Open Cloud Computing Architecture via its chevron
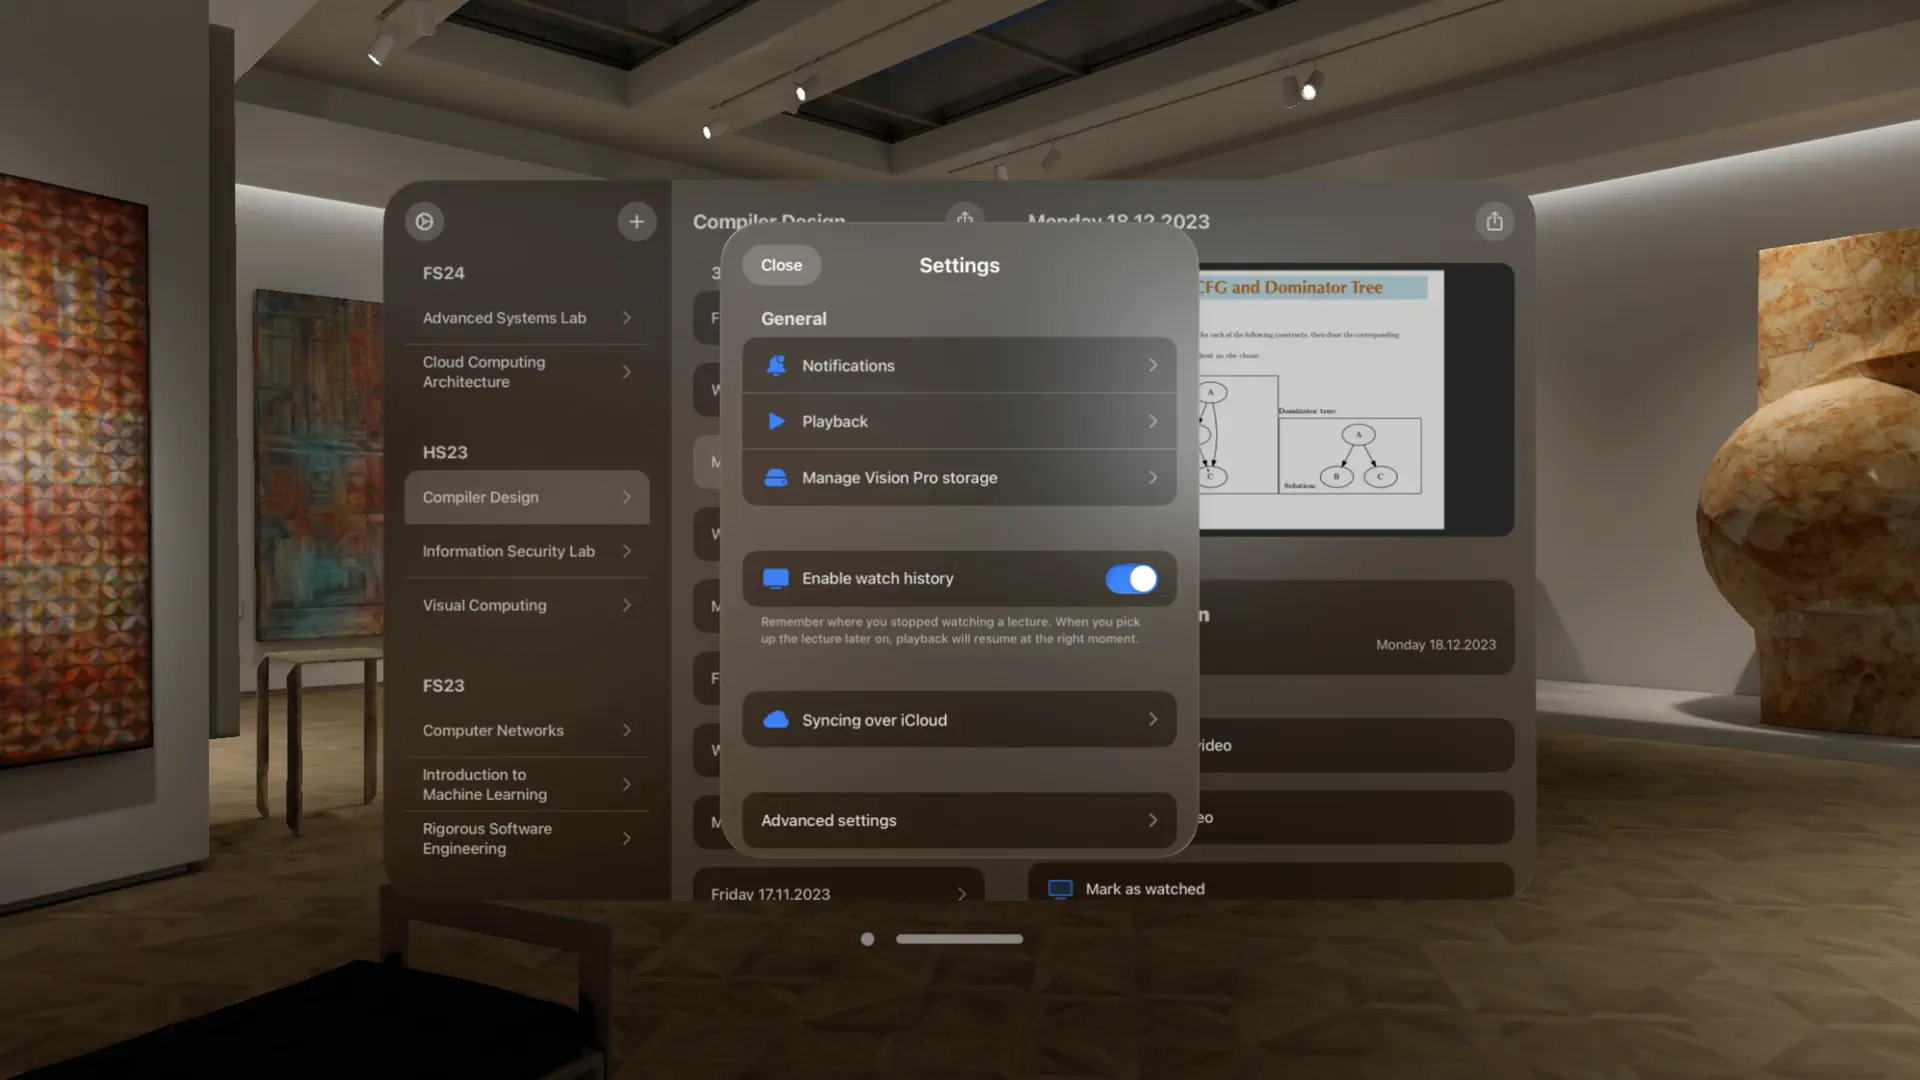The width and height of the screenshot is (1920, 1080). pyautogui.click(x=627, y=371)
